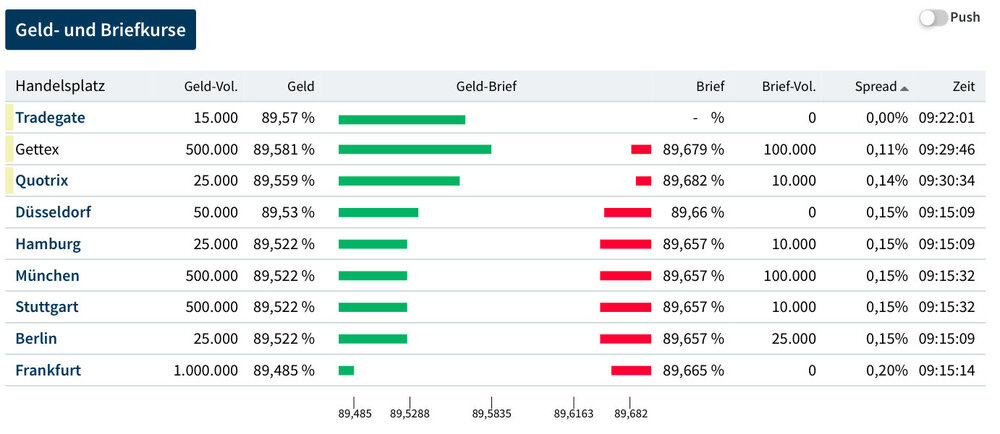Open the Tradegate exchange link
Image resolution: width=1000 pixels, height=434 pixels.
click(50, 117)
